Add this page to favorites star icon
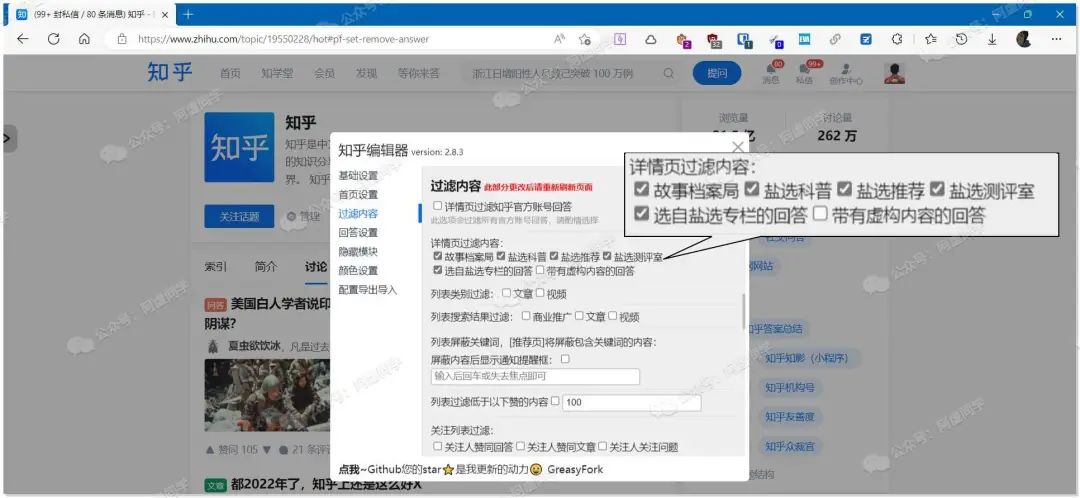 coord(585,39)
